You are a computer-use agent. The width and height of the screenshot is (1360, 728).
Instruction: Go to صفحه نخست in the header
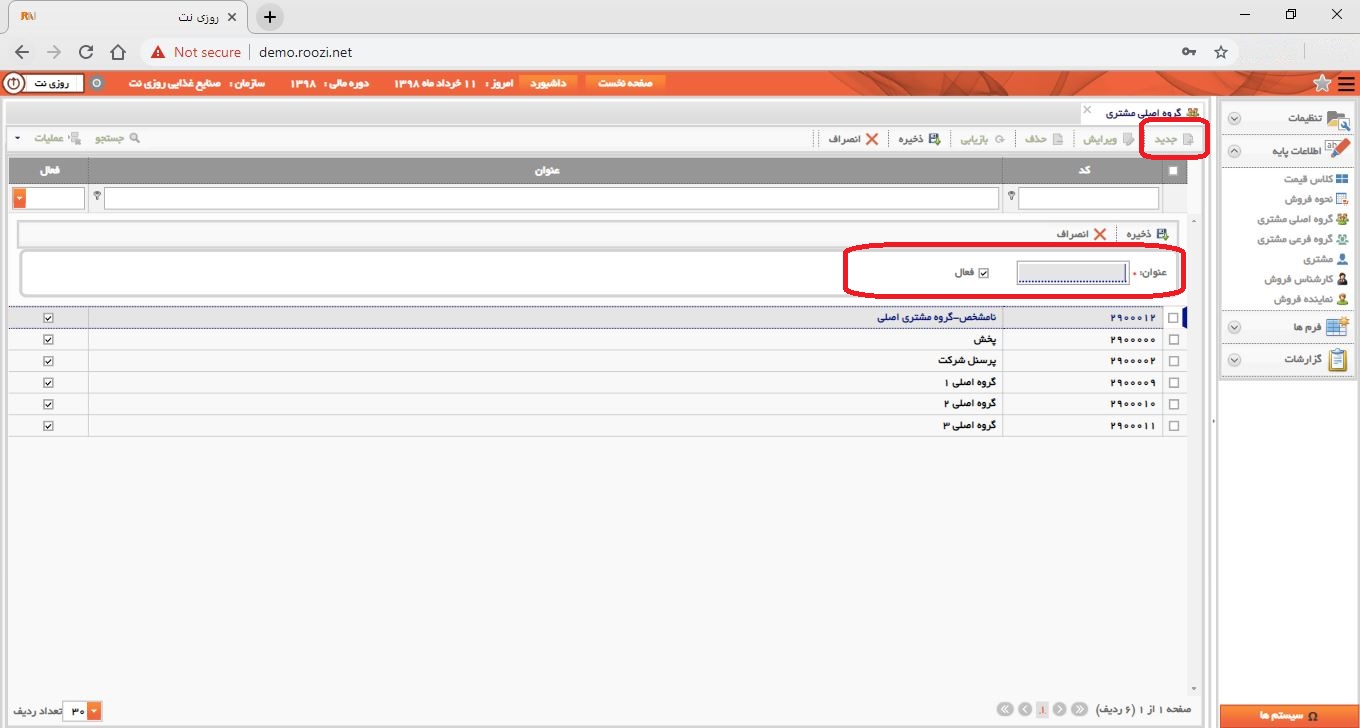pos(625,83)
